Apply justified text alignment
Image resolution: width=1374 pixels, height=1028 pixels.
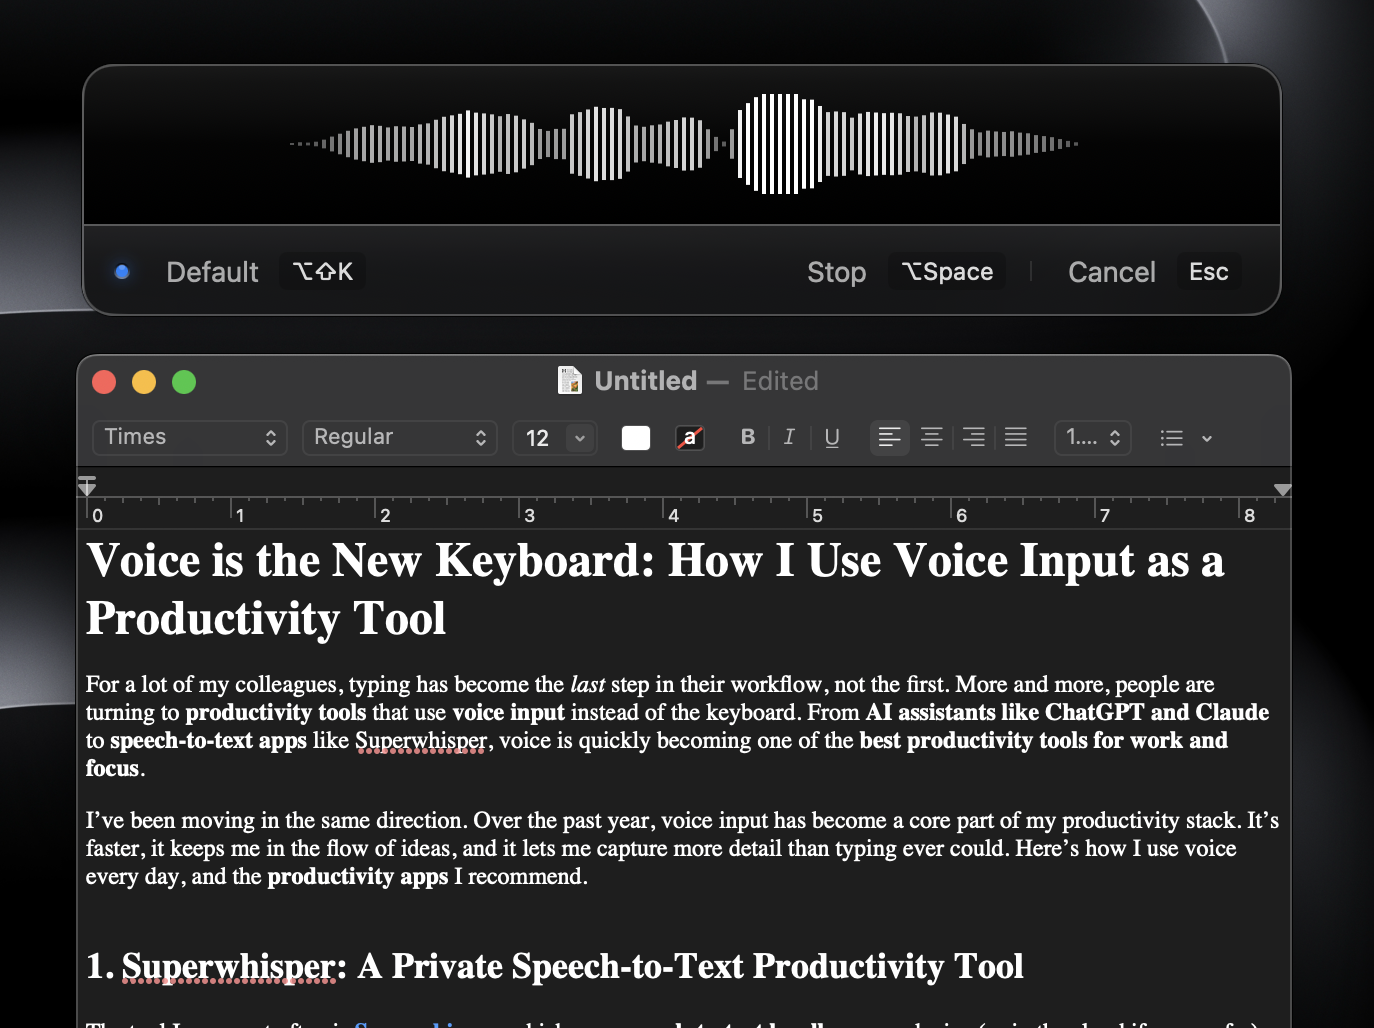[1015, 437]
